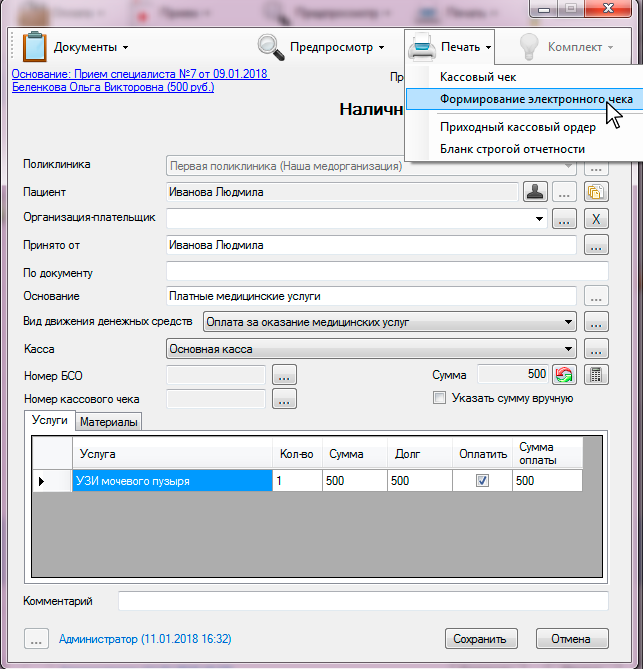
Task: Expand the Документы dropdown arrow
Action: tap(125, 47)
